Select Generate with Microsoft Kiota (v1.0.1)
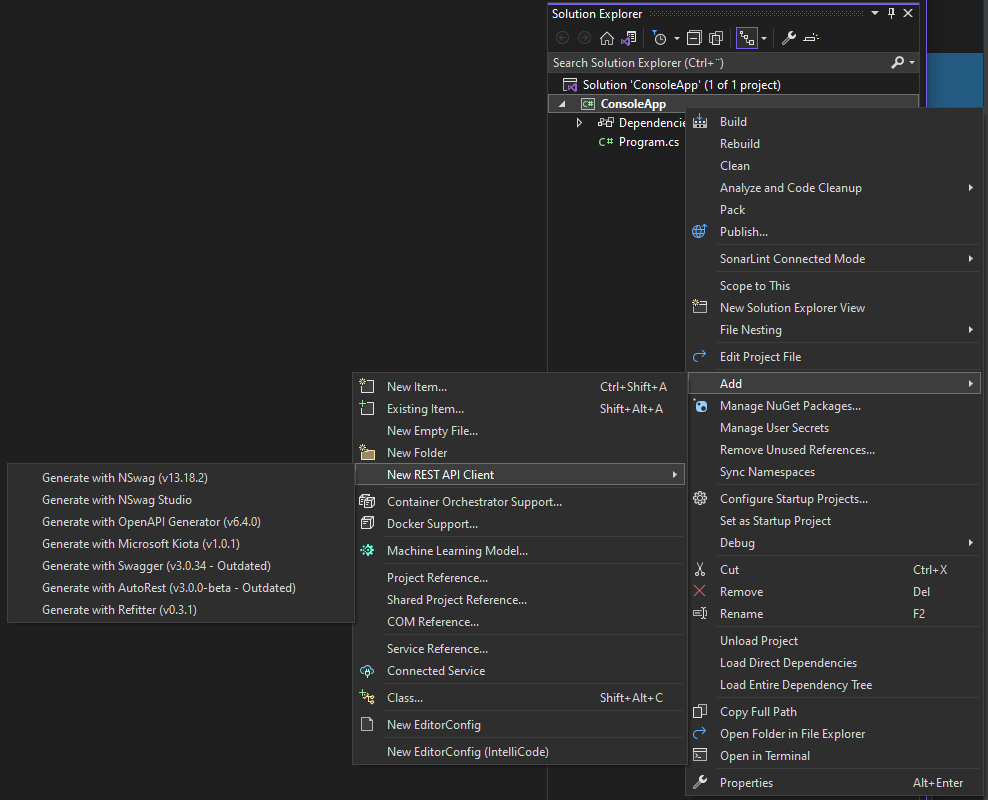The height and width of the screenshot is (800, 988). 181,544
